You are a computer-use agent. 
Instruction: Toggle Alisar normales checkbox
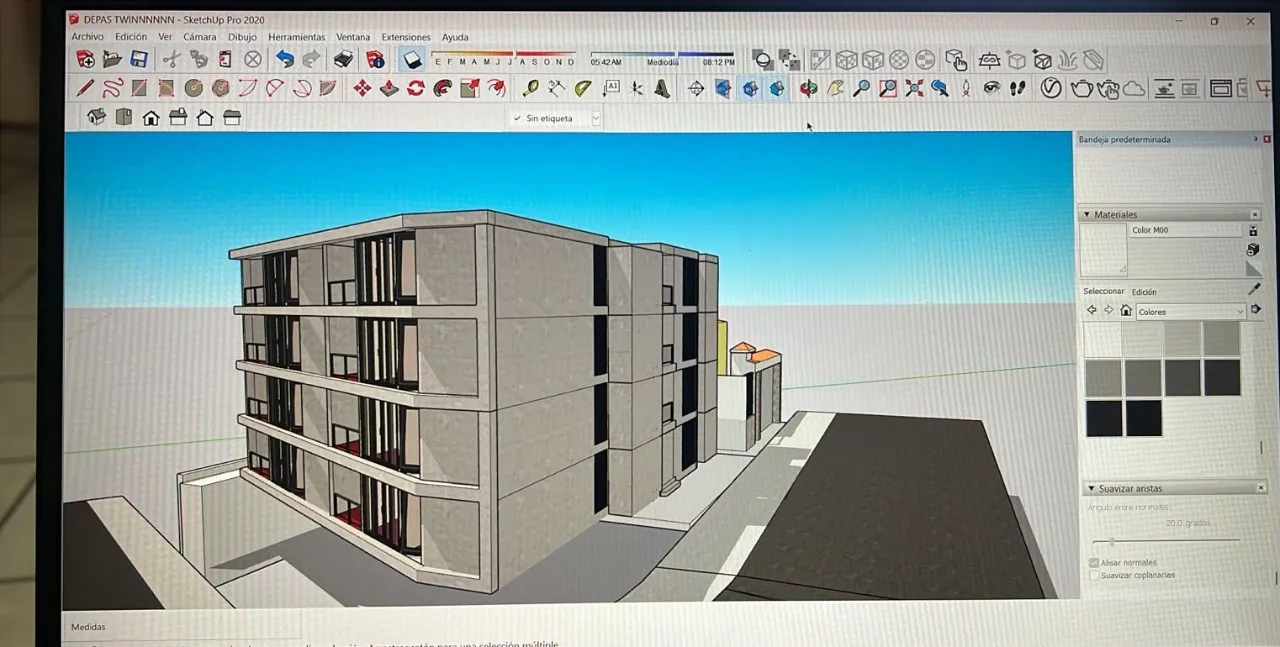point(1094,563)
